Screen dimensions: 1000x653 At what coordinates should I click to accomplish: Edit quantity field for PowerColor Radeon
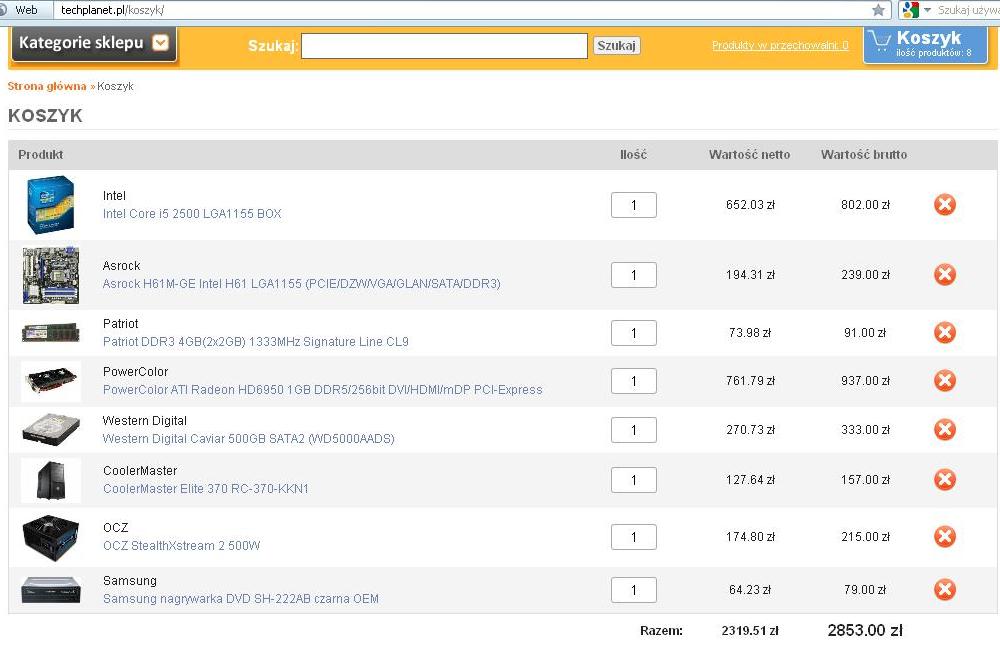[633, 381]
